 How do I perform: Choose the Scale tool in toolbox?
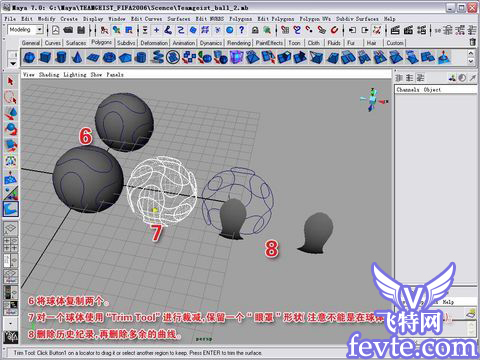click(x=10, y=145)
